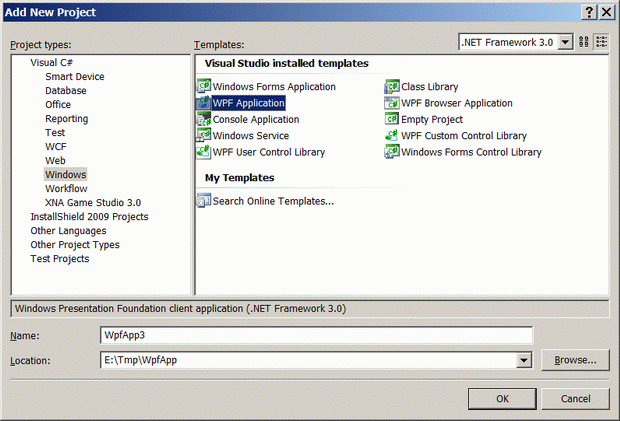620x421 pixels.
Task: Switch templates view to large icons
Action: point(584,42)
